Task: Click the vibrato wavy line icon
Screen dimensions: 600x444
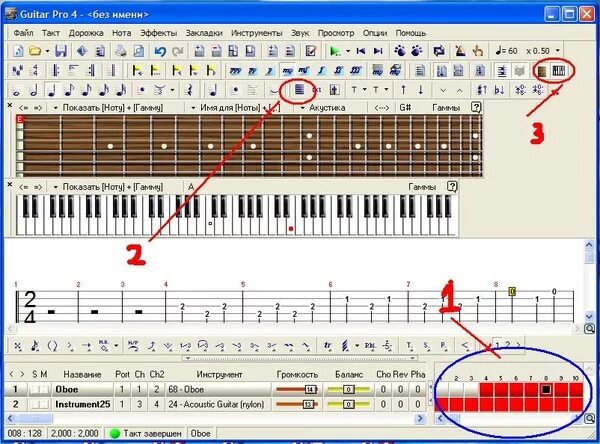Action: point(288,345)
